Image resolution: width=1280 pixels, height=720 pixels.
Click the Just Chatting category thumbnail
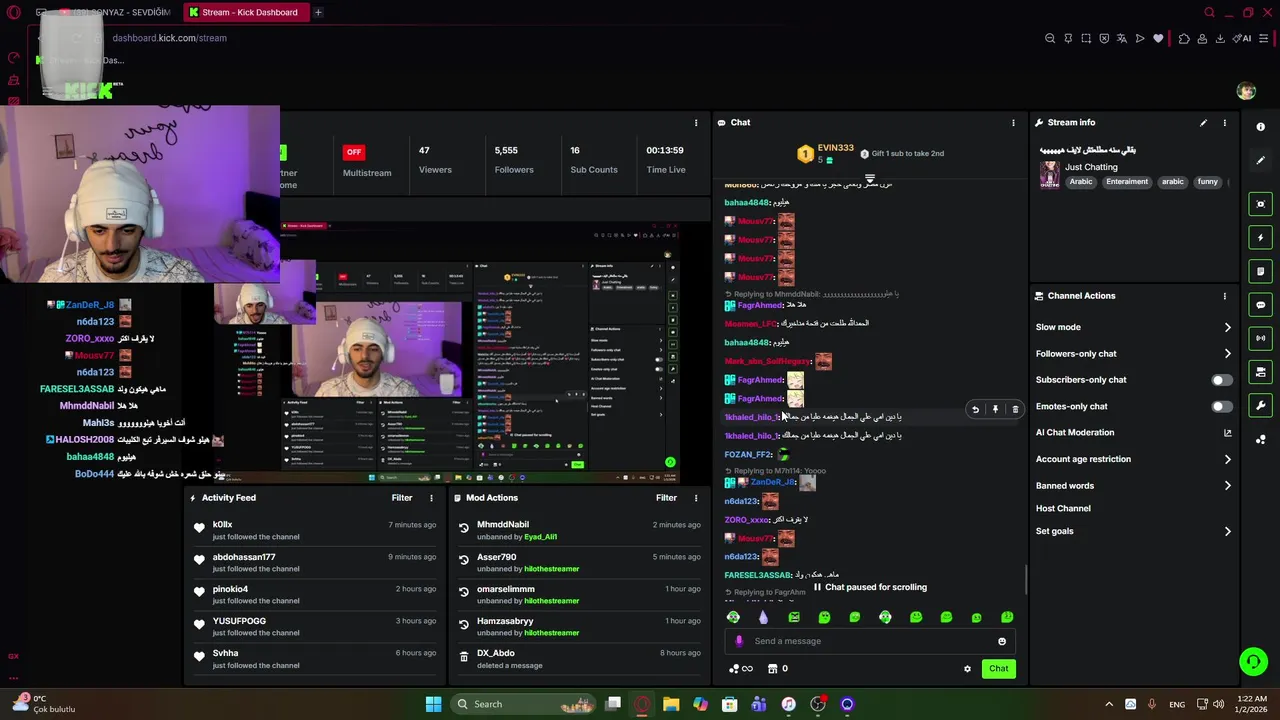click(x=1050, y=174)
